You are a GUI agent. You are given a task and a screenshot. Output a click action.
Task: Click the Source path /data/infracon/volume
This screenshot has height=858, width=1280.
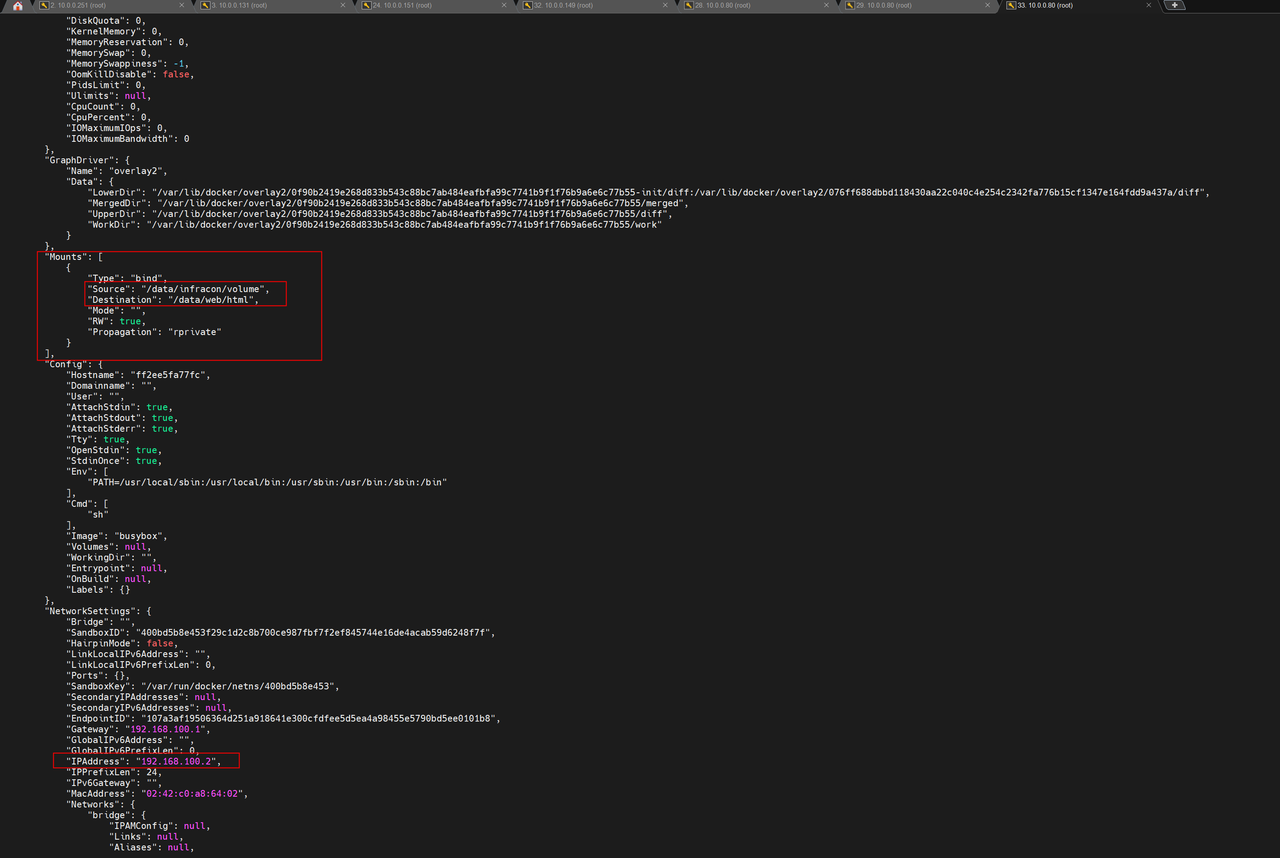(x=205, y=289)
